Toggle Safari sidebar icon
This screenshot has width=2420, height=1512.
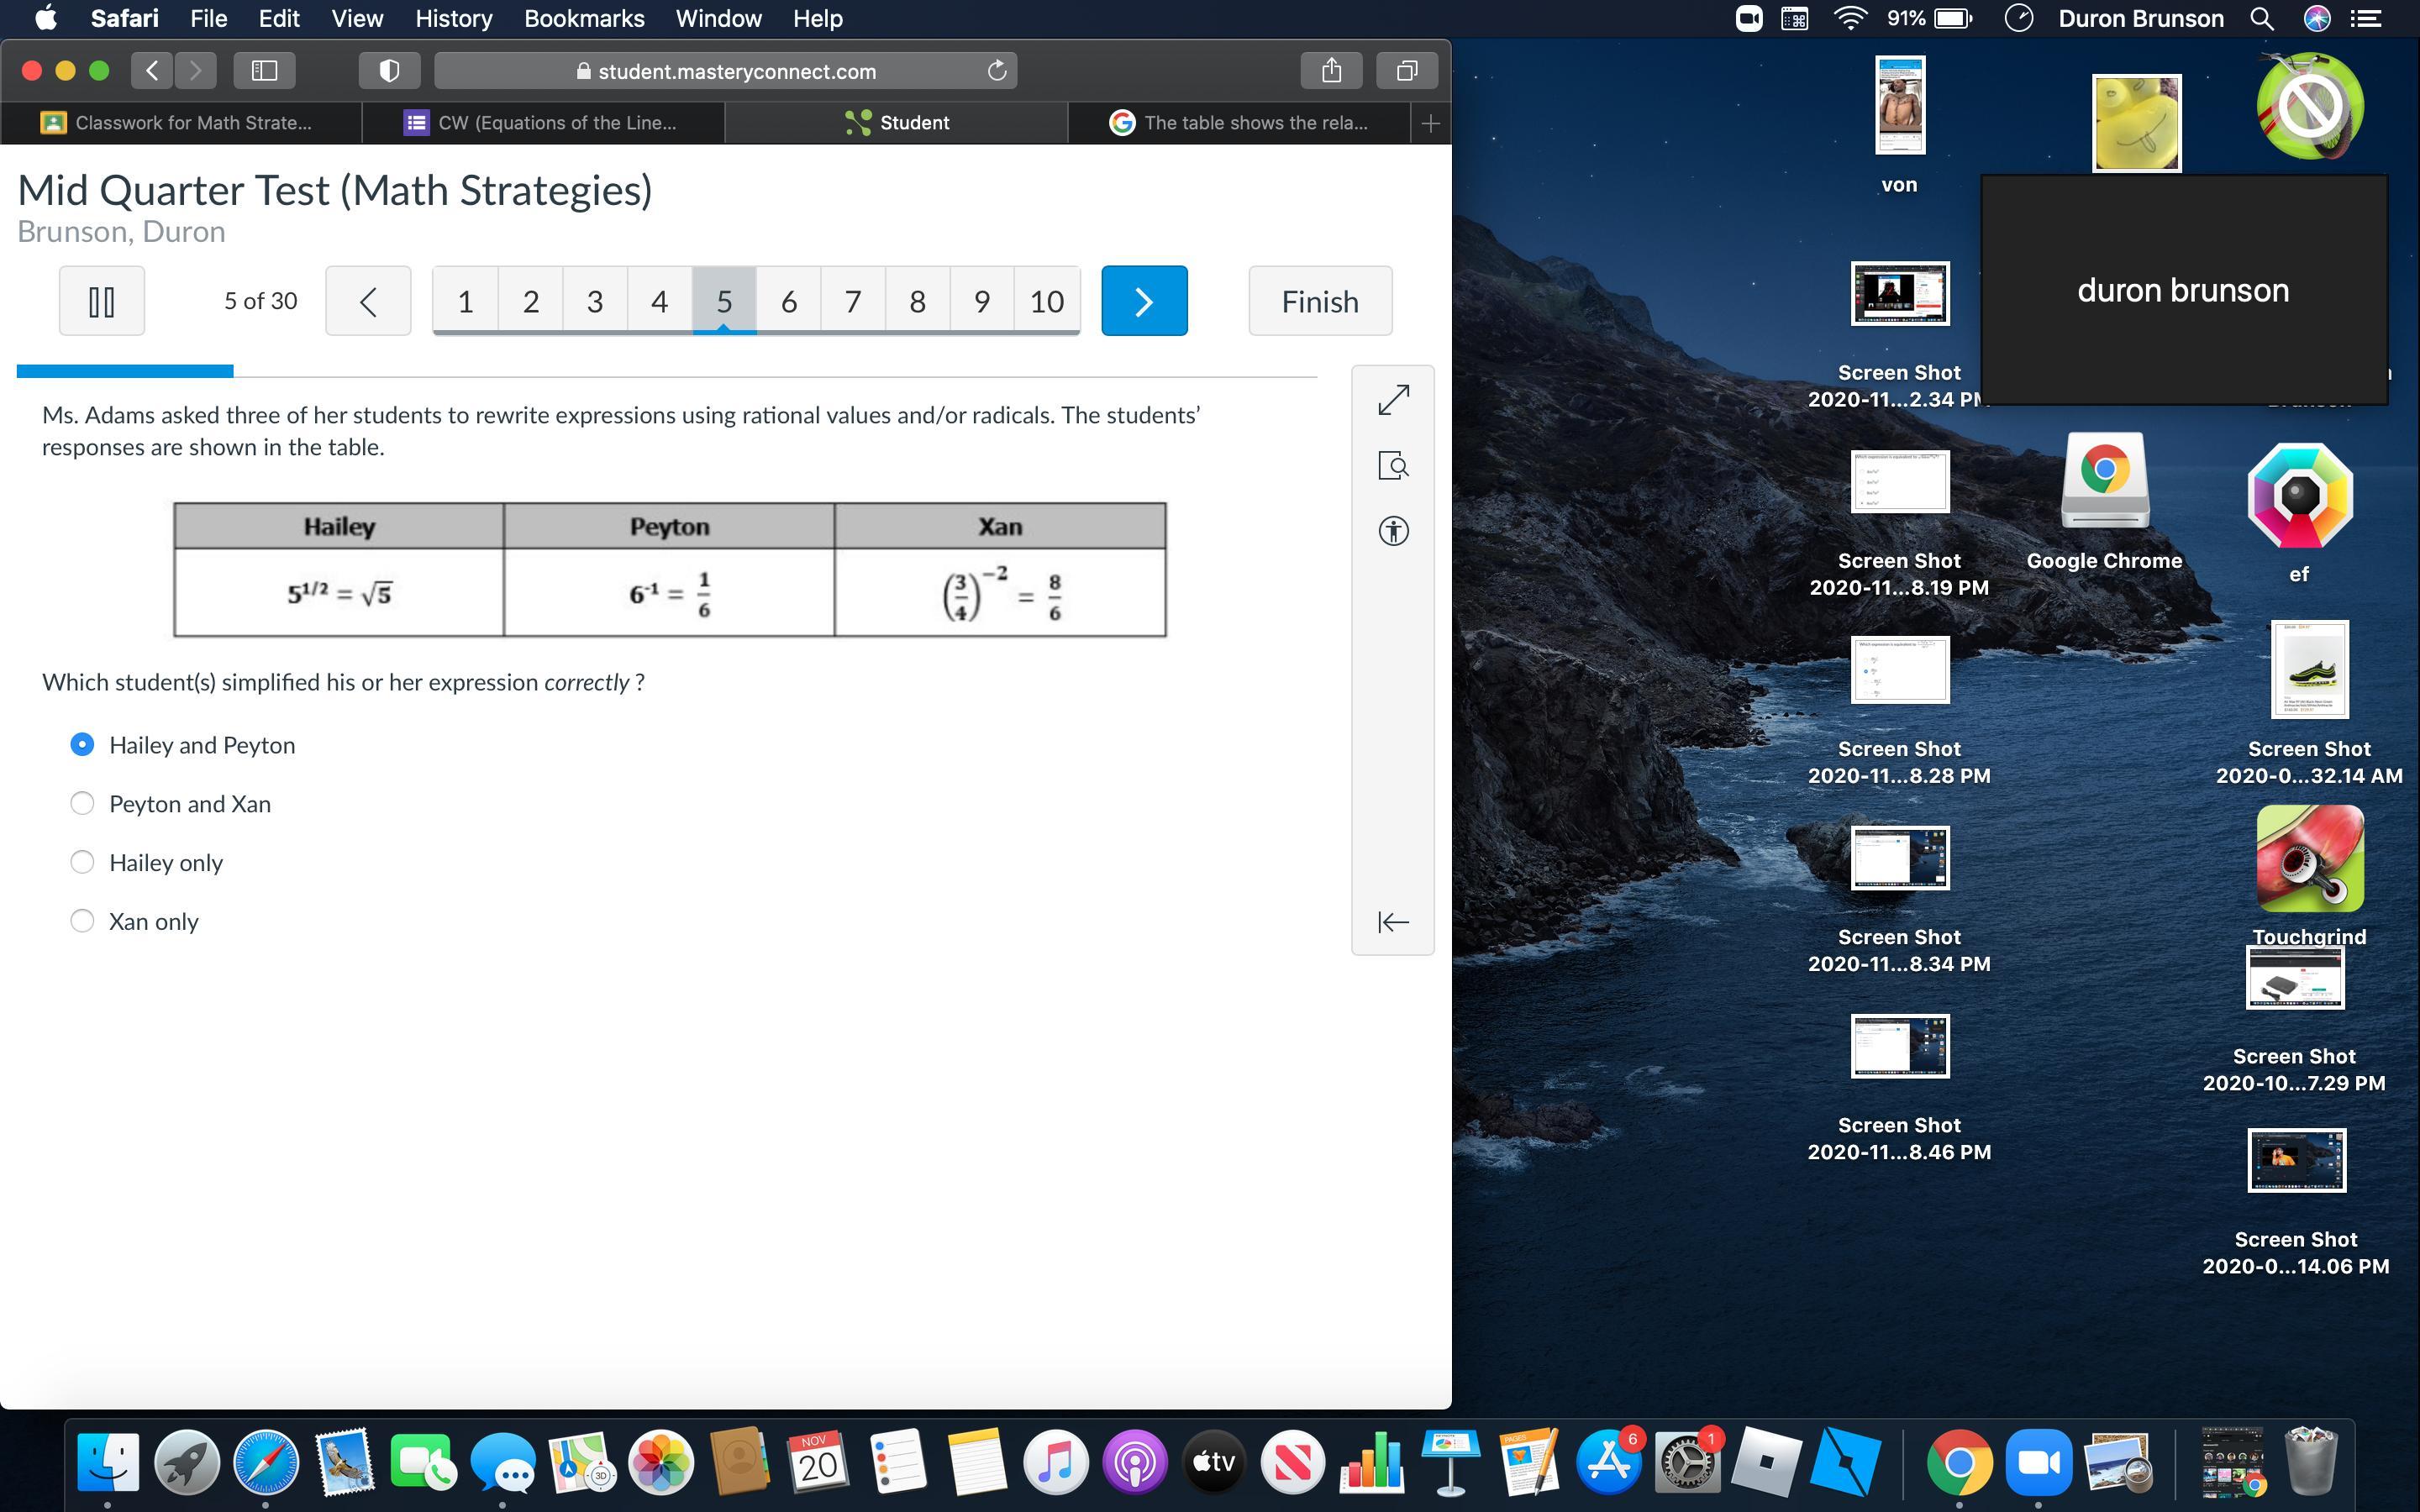264,70
